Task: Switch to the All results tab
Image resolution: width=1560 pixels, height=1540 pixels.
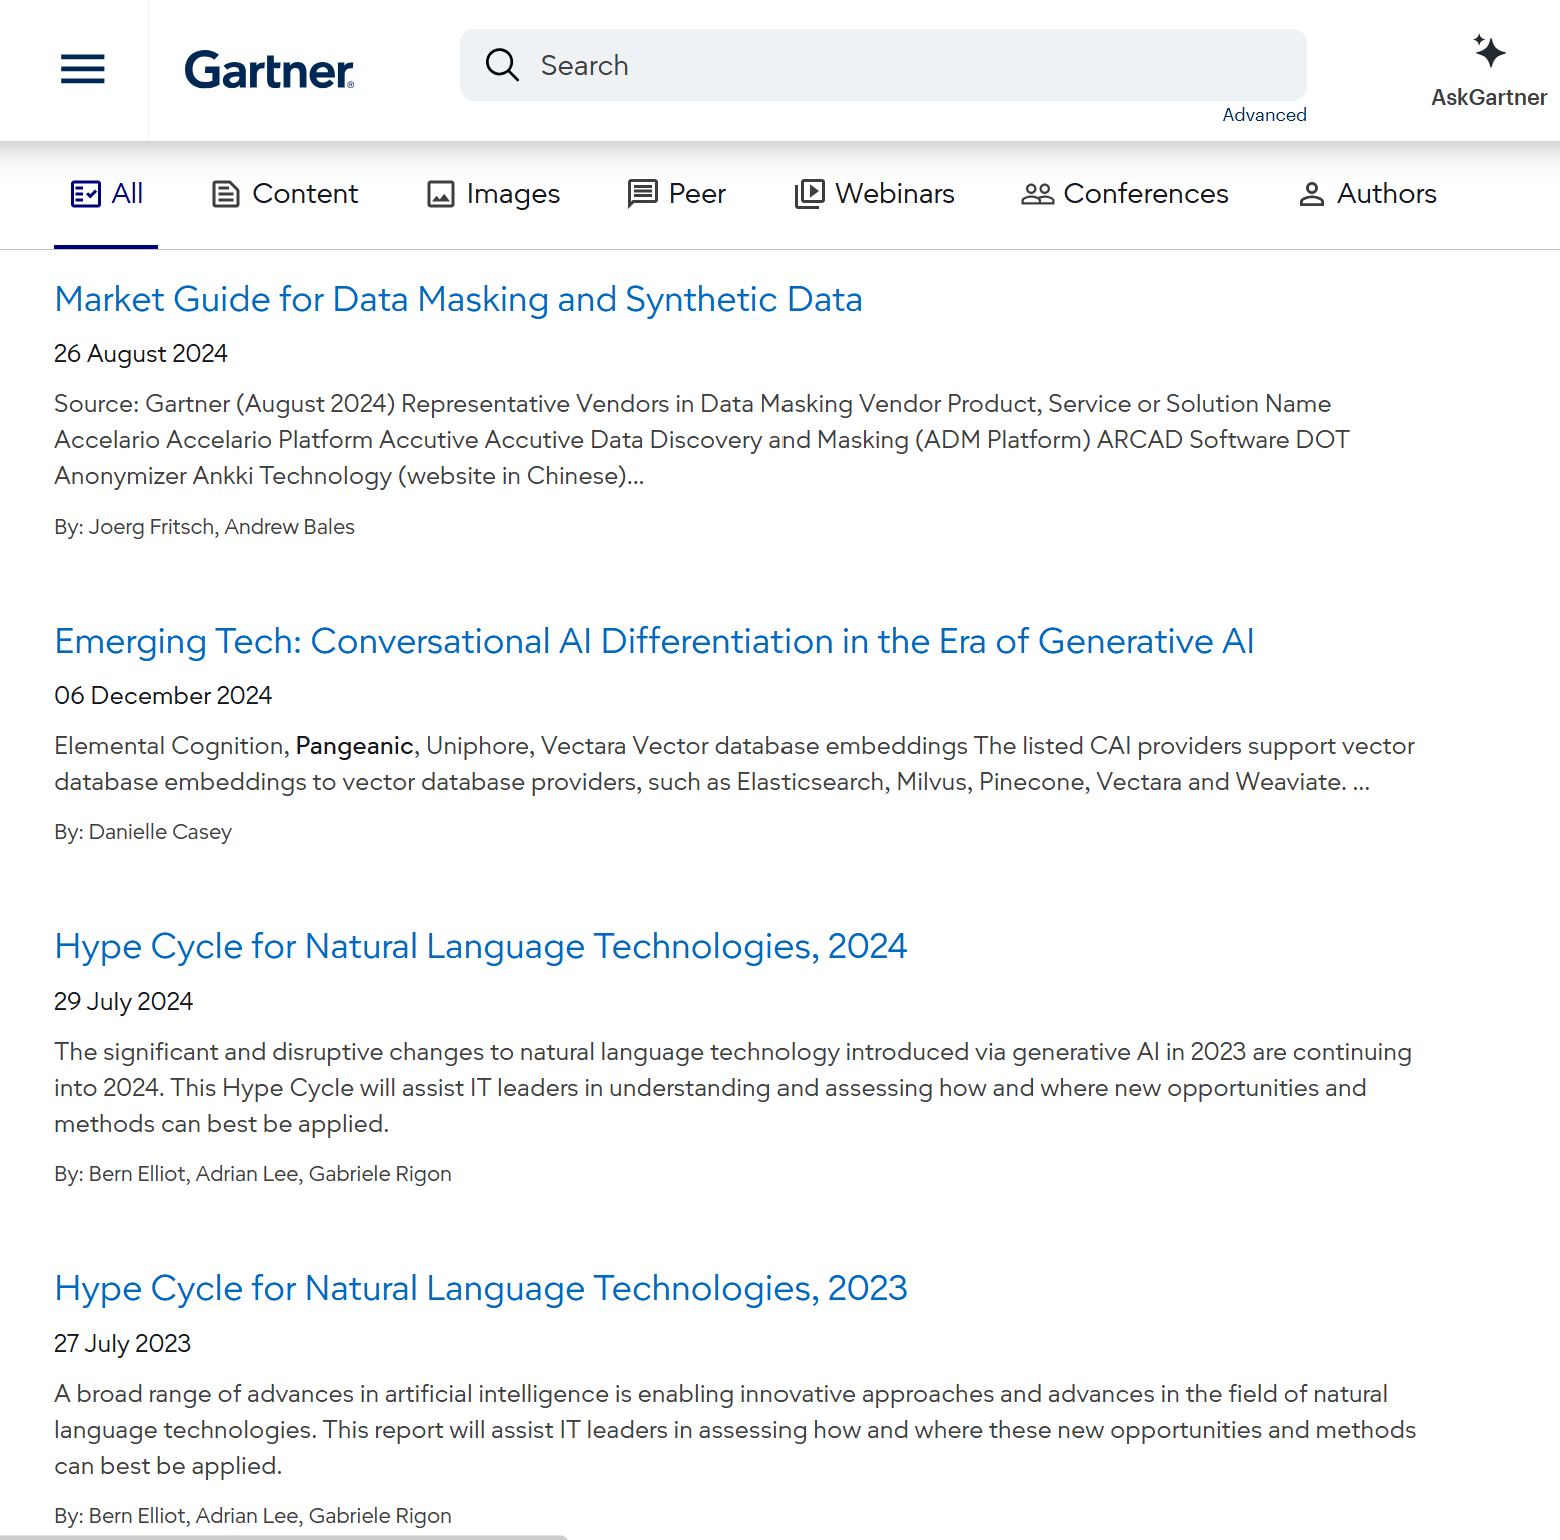Action: (x=106, y=194)
